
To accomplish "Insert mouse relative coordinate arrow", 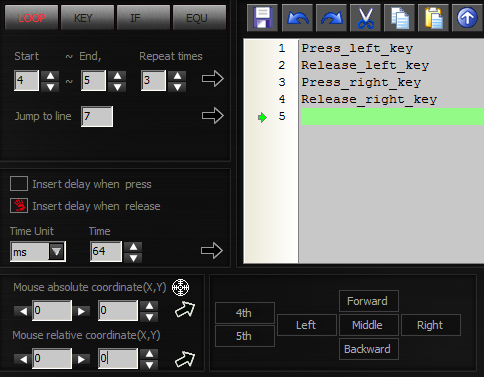I will 185,359.
